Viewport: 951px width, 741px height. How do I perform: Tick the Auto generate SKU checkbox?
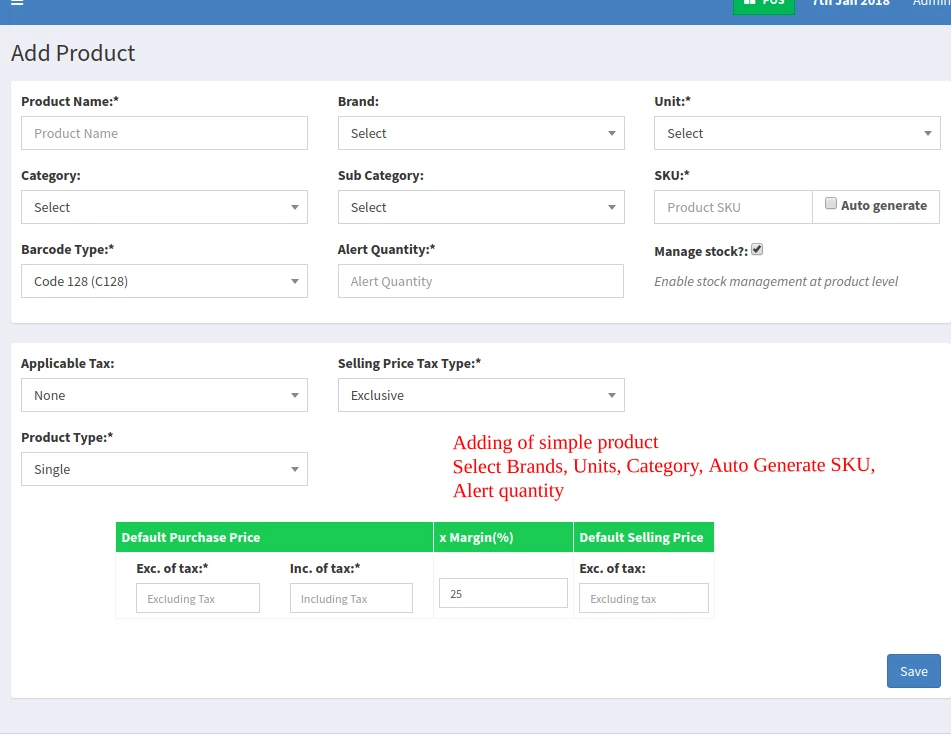click(x=831, y=204)
